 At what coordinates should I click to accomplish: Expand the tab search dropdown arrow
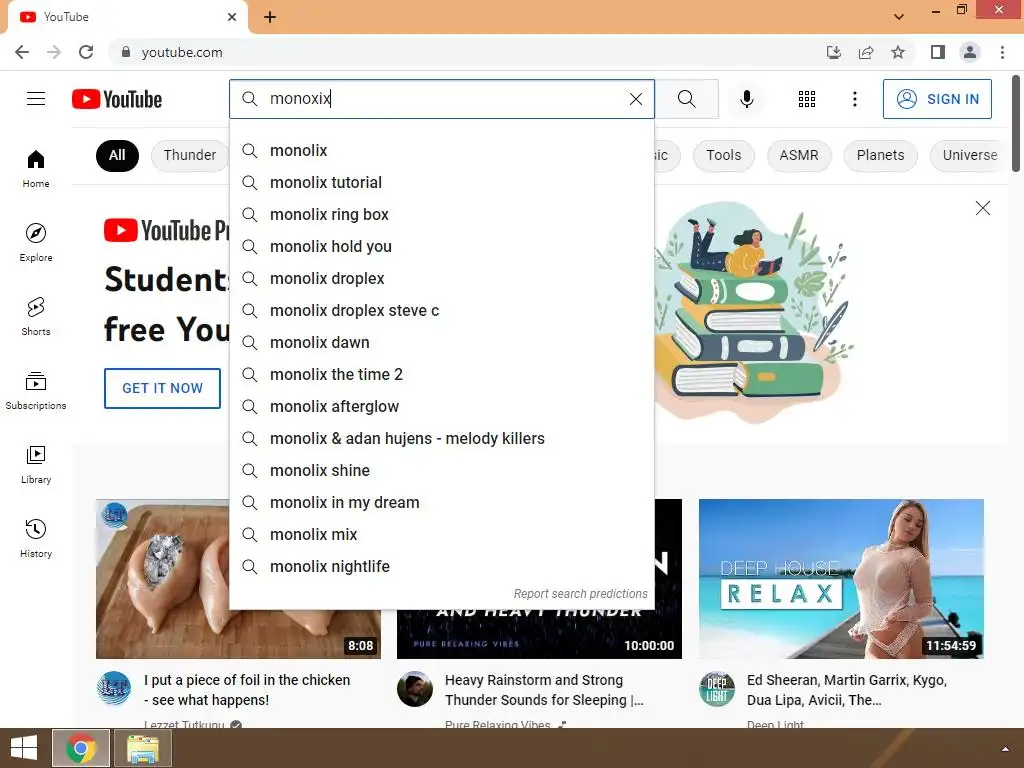tap(899, 17)
